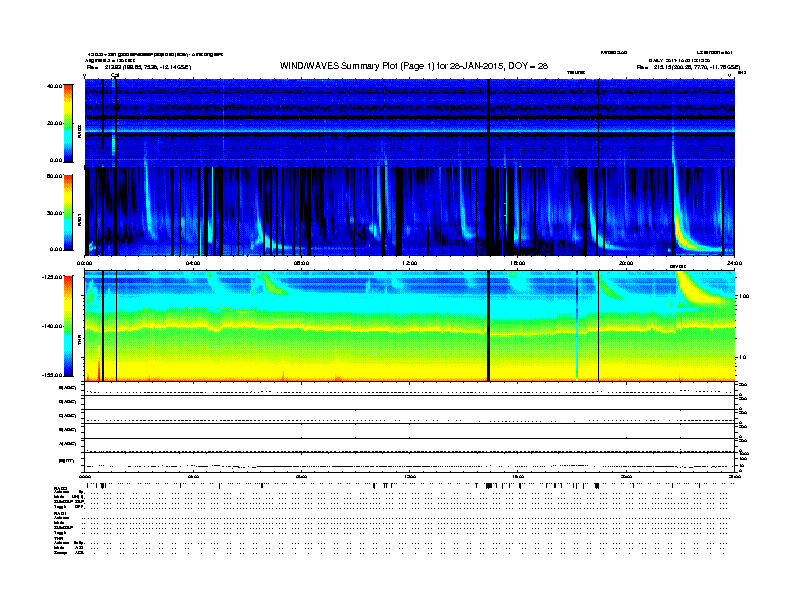Click the 100 frequency tick right of TNR panel
This screenshot has width=792, height=612.
tap(744, 296)
